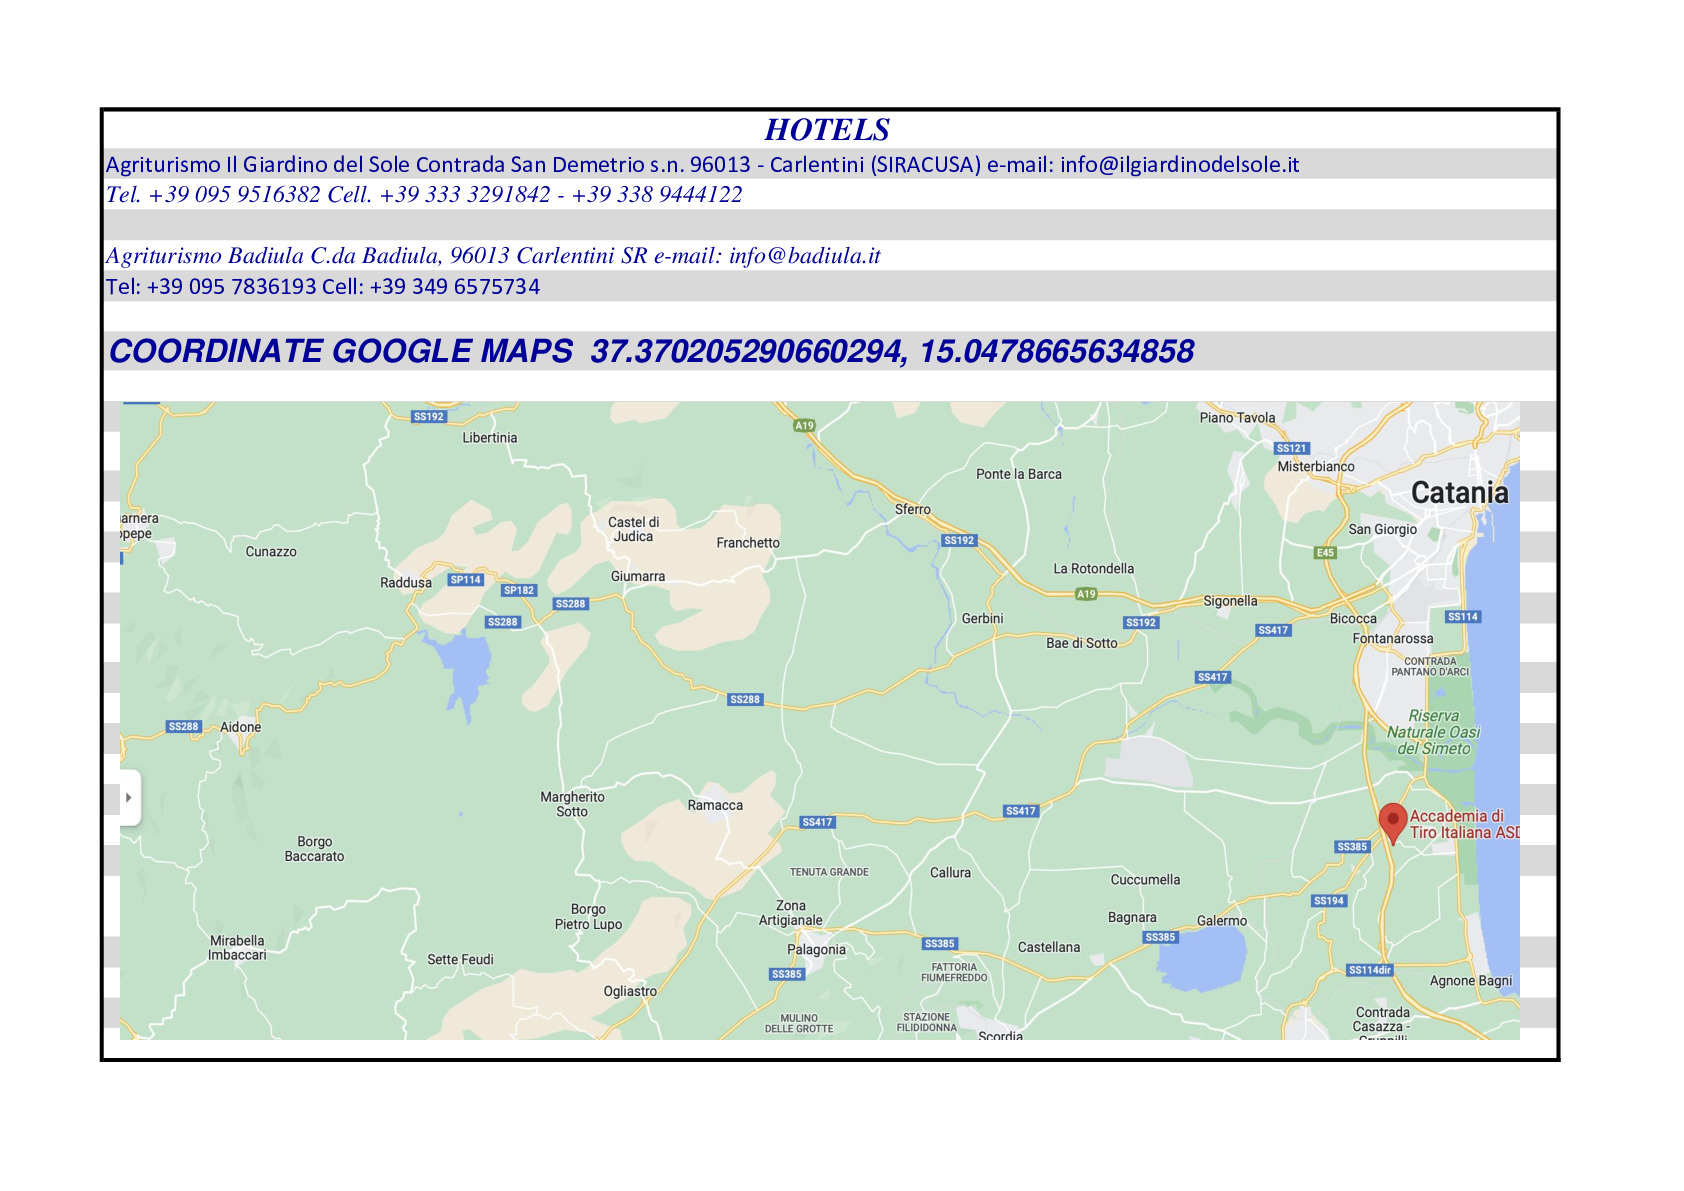This screenshot has height=1191, width=1684.
Task: Click the SS192 shield below Sferro
Action: pyautogui.click(x=959, y=540)
